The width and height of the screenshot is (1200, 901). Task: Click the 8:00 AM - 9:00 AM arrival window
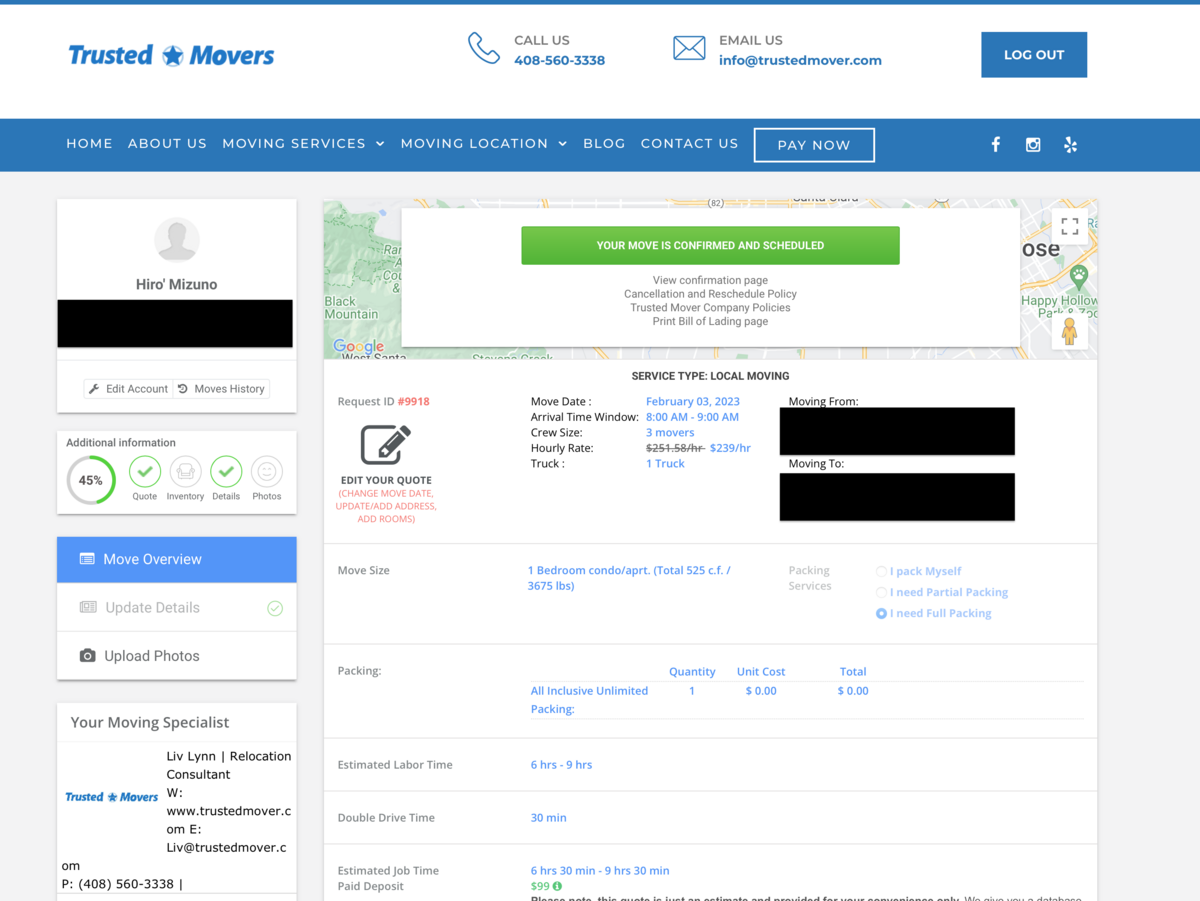[692, 417]
